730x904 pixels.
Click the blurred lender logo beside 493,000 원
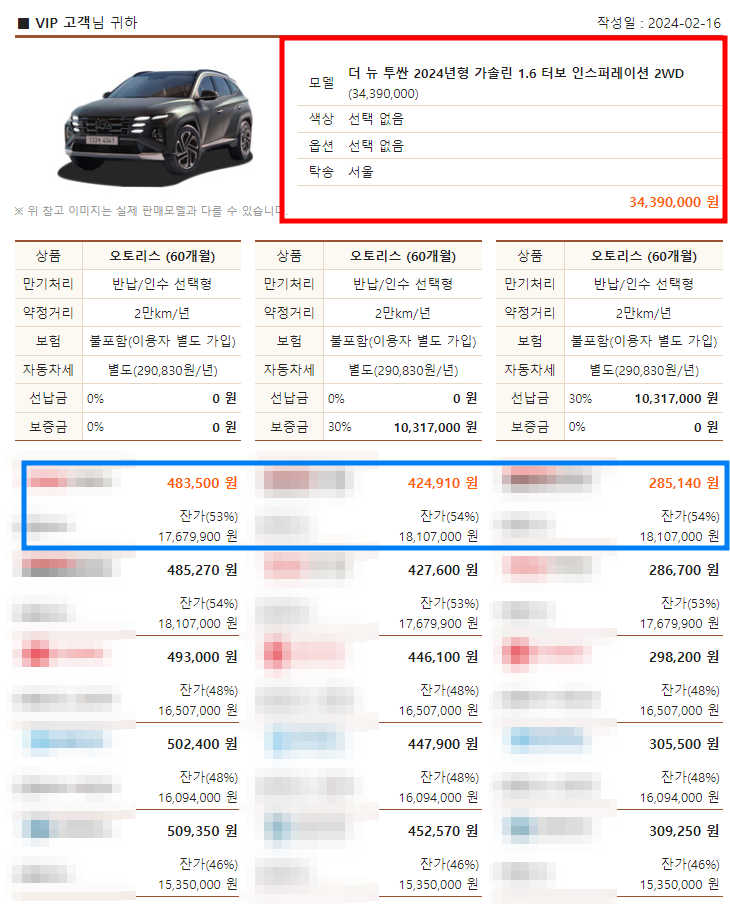pyautogui.click(x=62, y=653)
